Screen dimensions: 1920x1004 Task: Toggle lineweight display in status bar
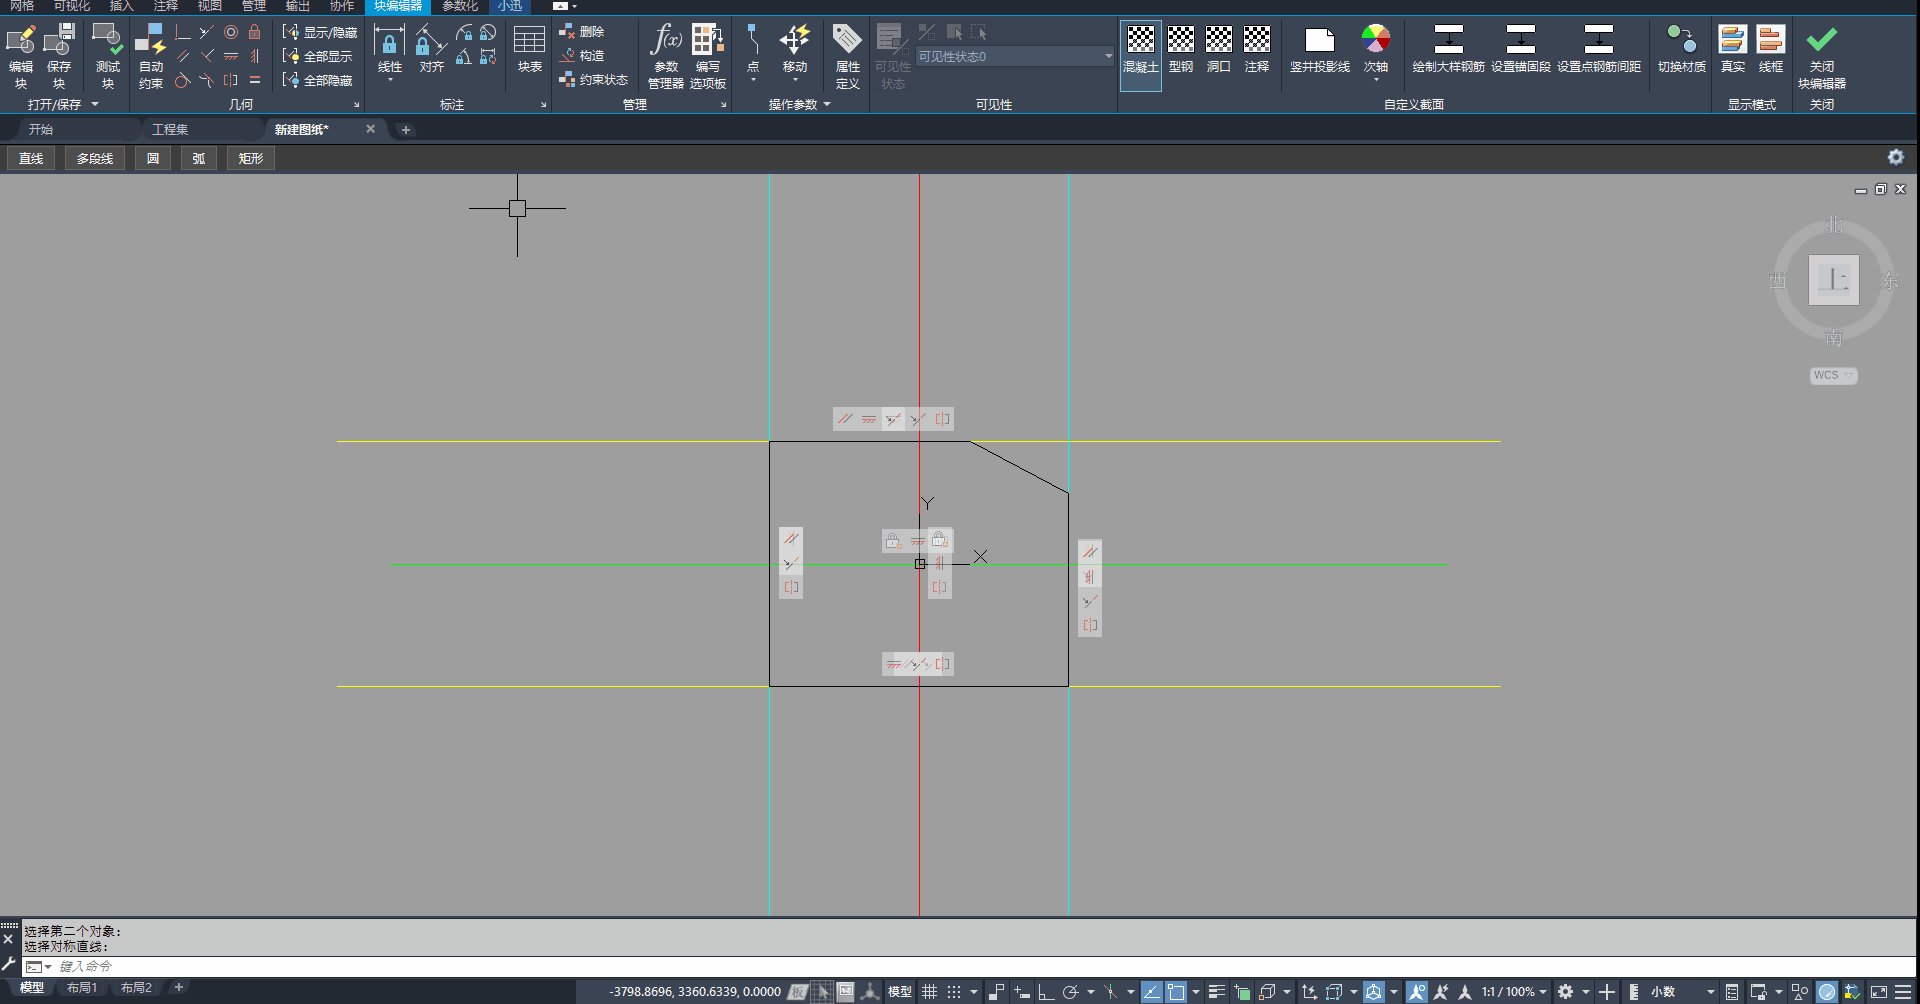(1217, 992)
